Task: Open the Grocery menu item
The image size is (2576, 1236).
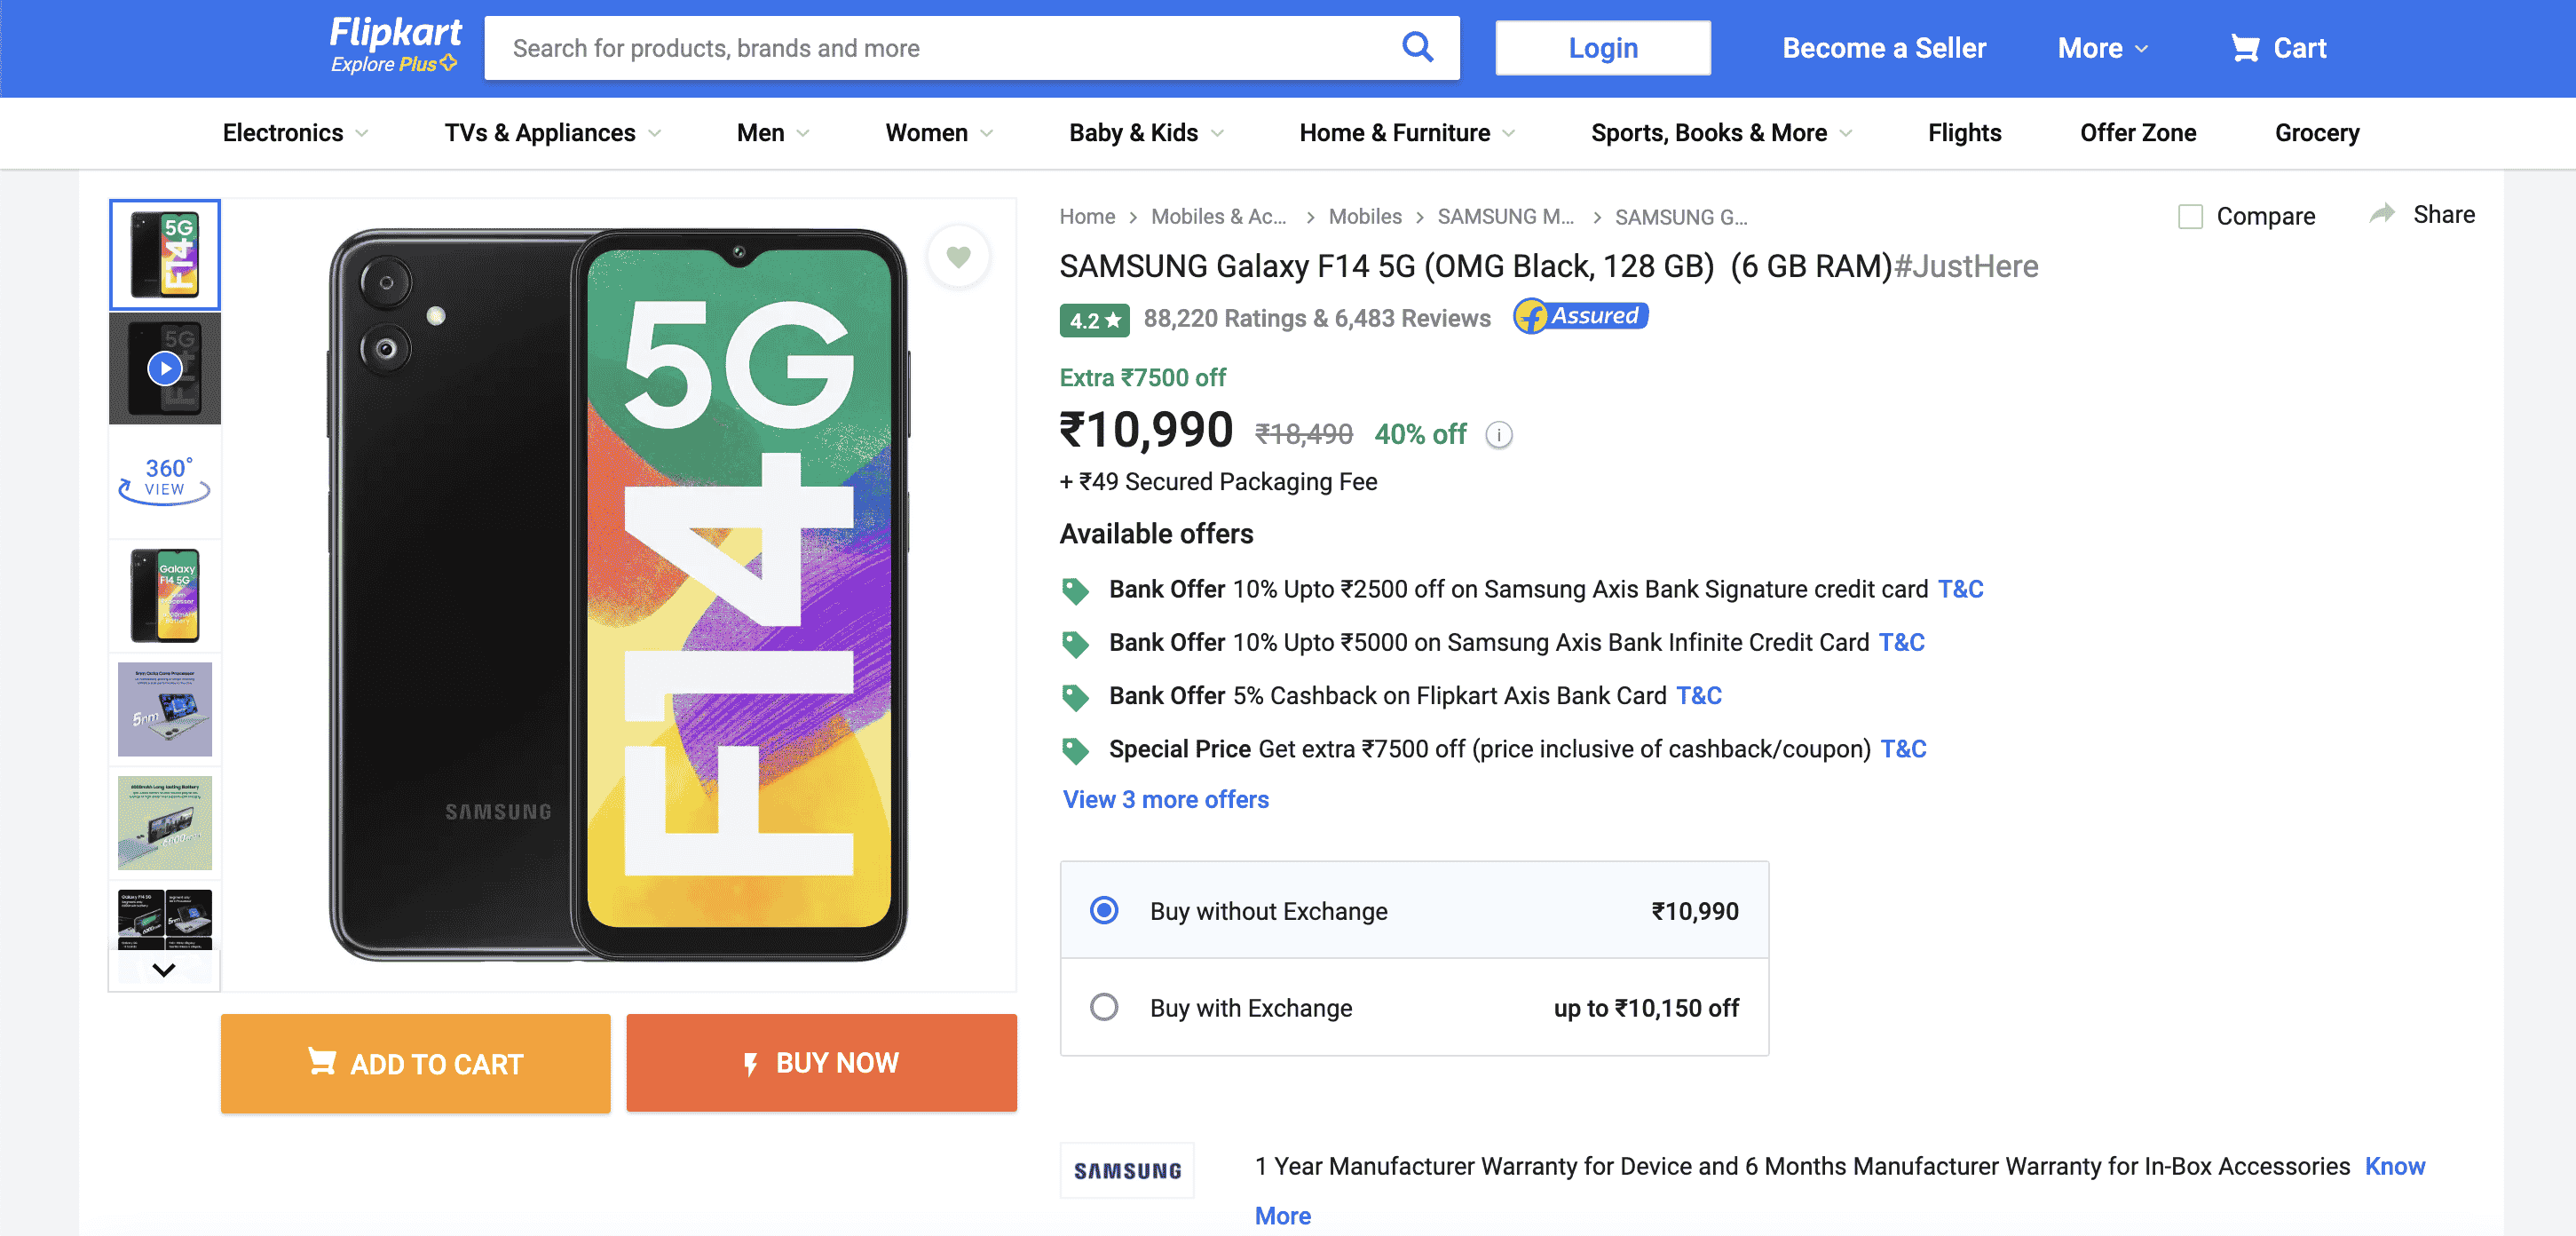Action: (2316, 133)
